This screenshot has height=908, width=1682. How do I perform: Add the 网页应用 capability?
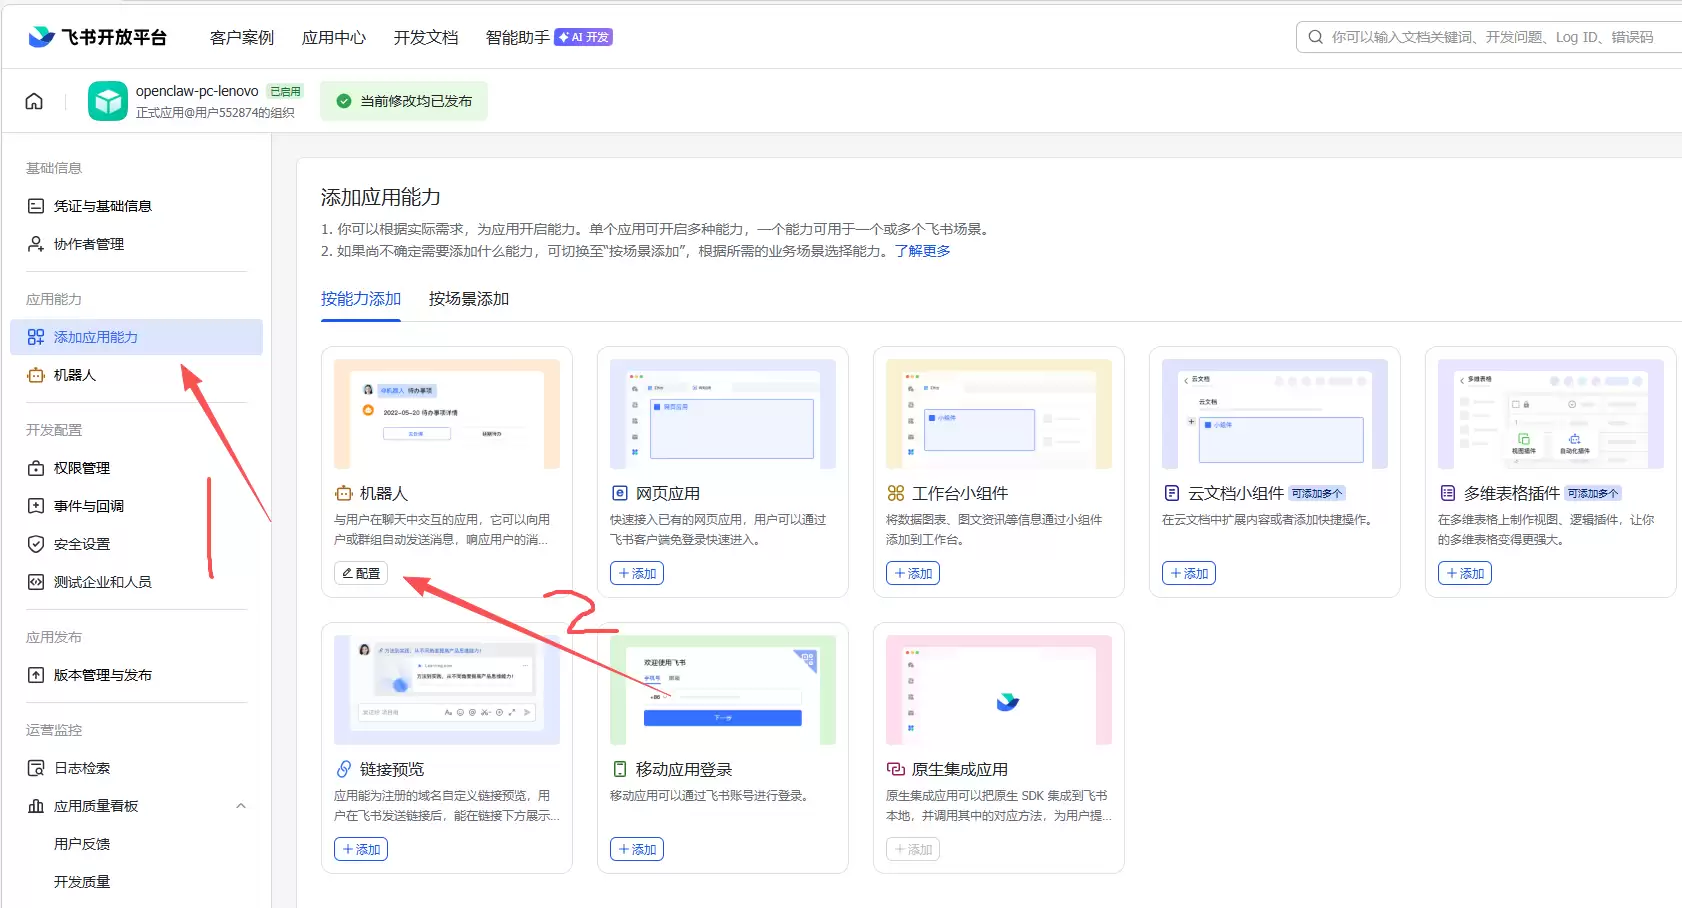coord(637,573)
